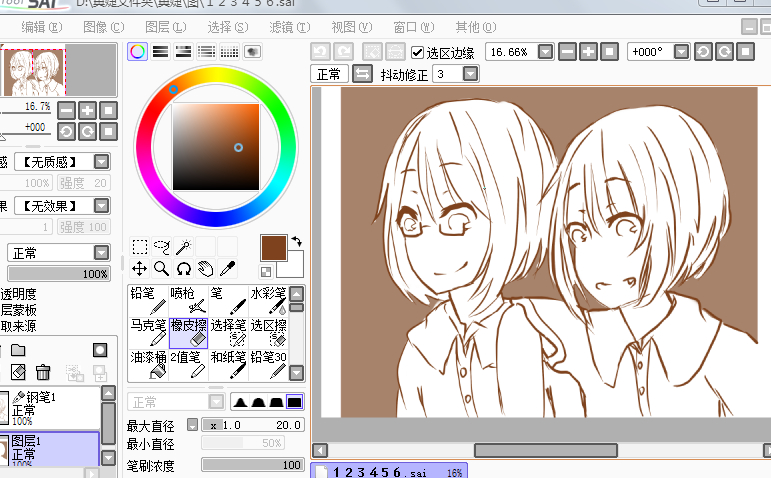Click the navigator thumbnail preview
771x478 pixels.
coord(34,72)
